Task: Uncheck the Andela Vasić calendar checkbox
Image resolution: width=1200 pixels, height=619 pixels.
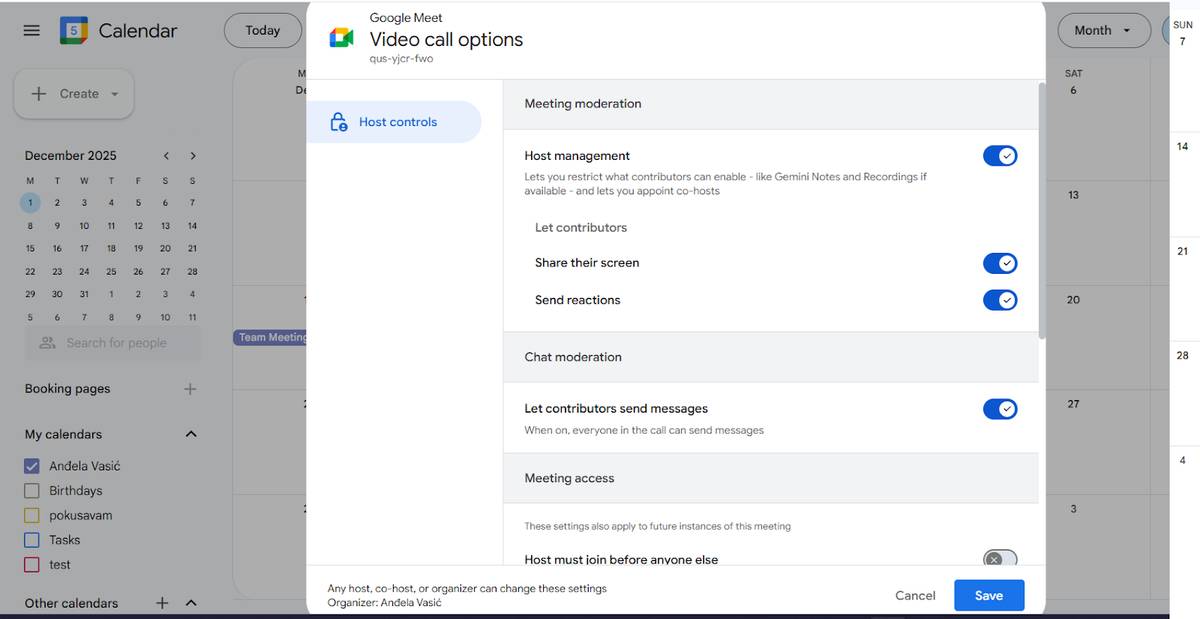Action: pos(32,466)
